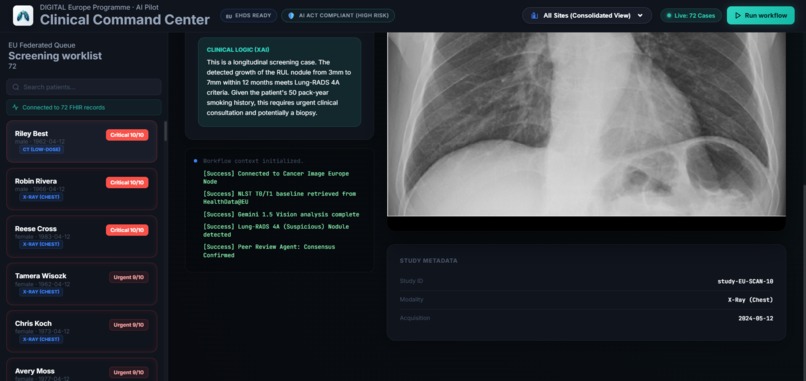Viewport: 806px width, 381px height.
Task: Click Reese Cross's Critical 10/10 badge
Action: click(127, 230)
